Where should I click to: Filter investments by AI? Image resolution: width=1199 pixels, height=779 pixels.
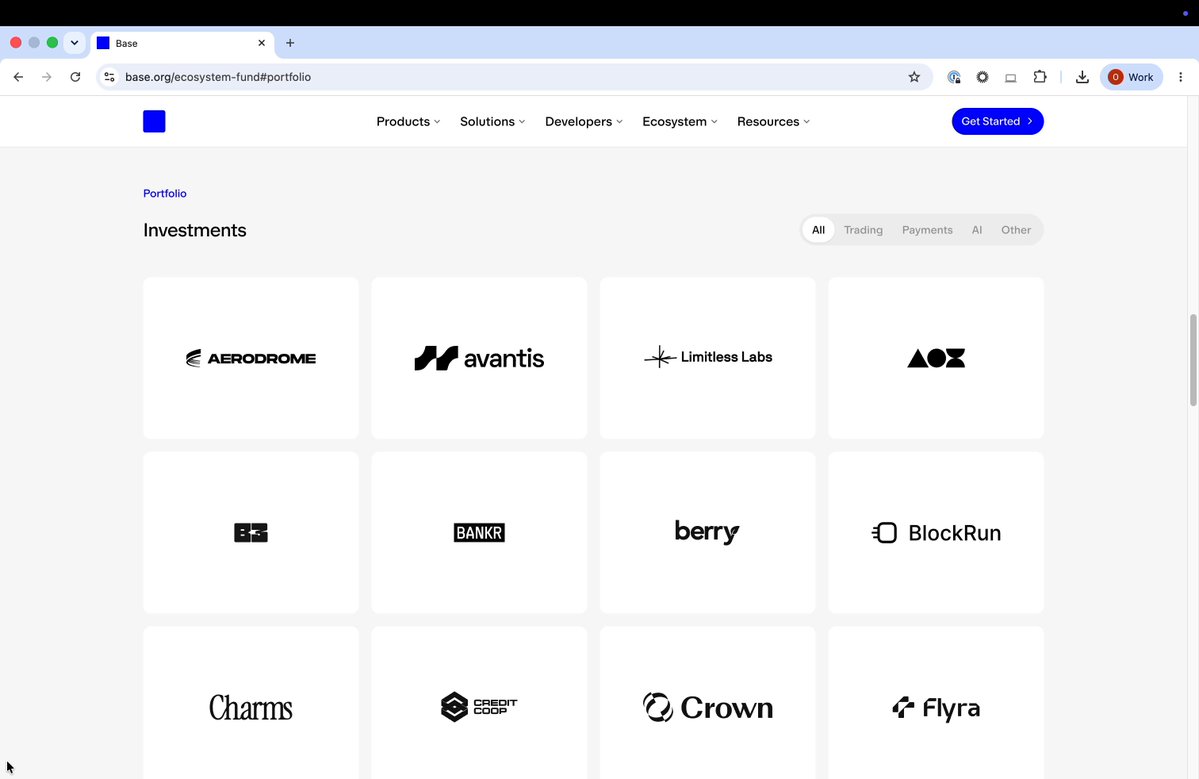[976, 230]
